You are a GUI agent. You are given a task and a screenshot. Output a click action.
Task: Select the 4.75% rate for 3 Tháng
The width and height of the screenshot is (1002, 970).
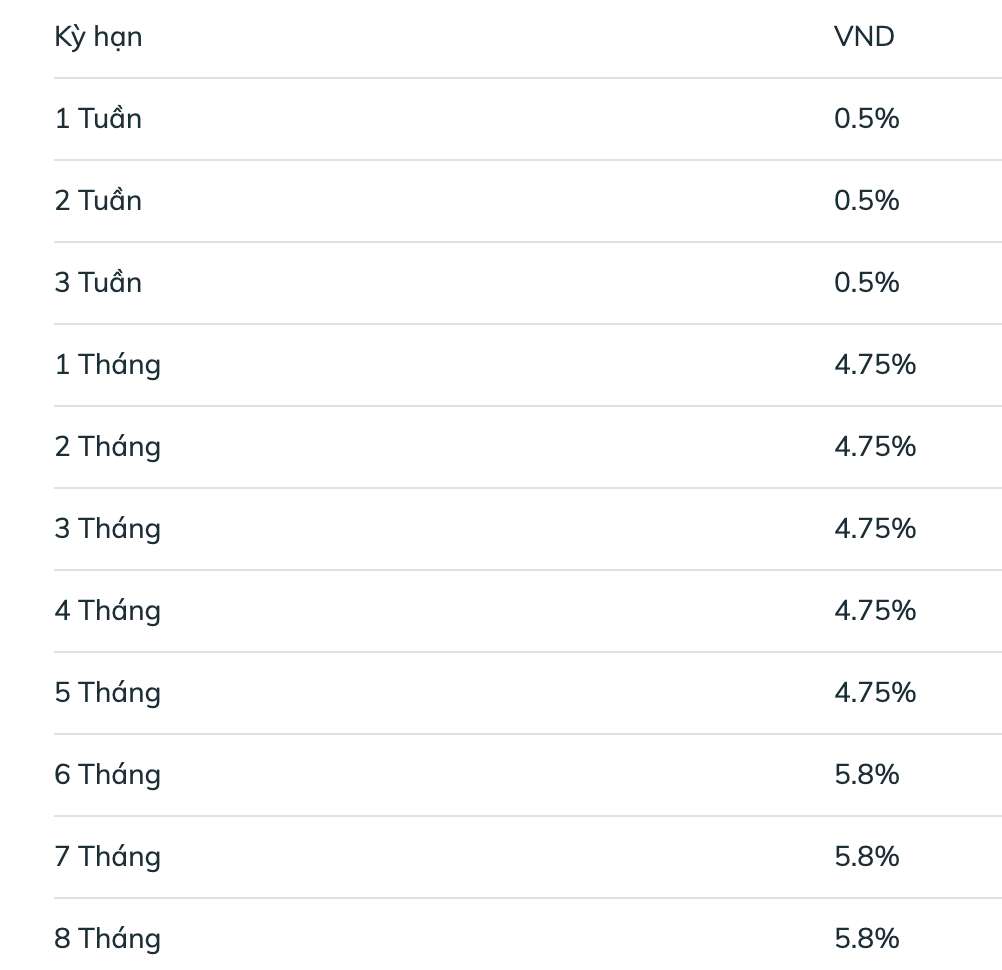point(874,529)
